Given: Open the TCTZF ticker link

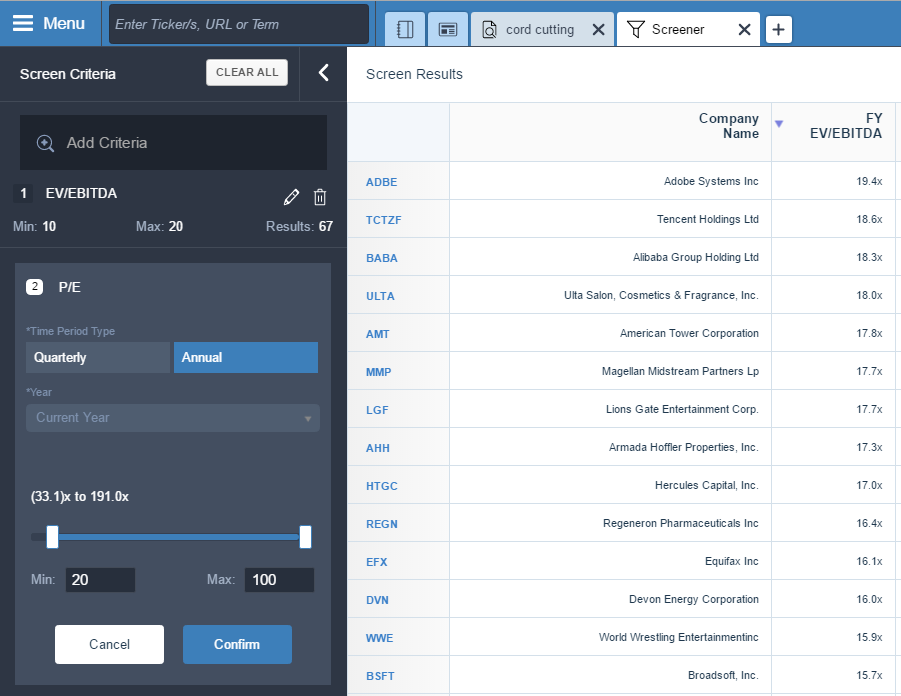Looking at the screenshot, I should point(384,220).
